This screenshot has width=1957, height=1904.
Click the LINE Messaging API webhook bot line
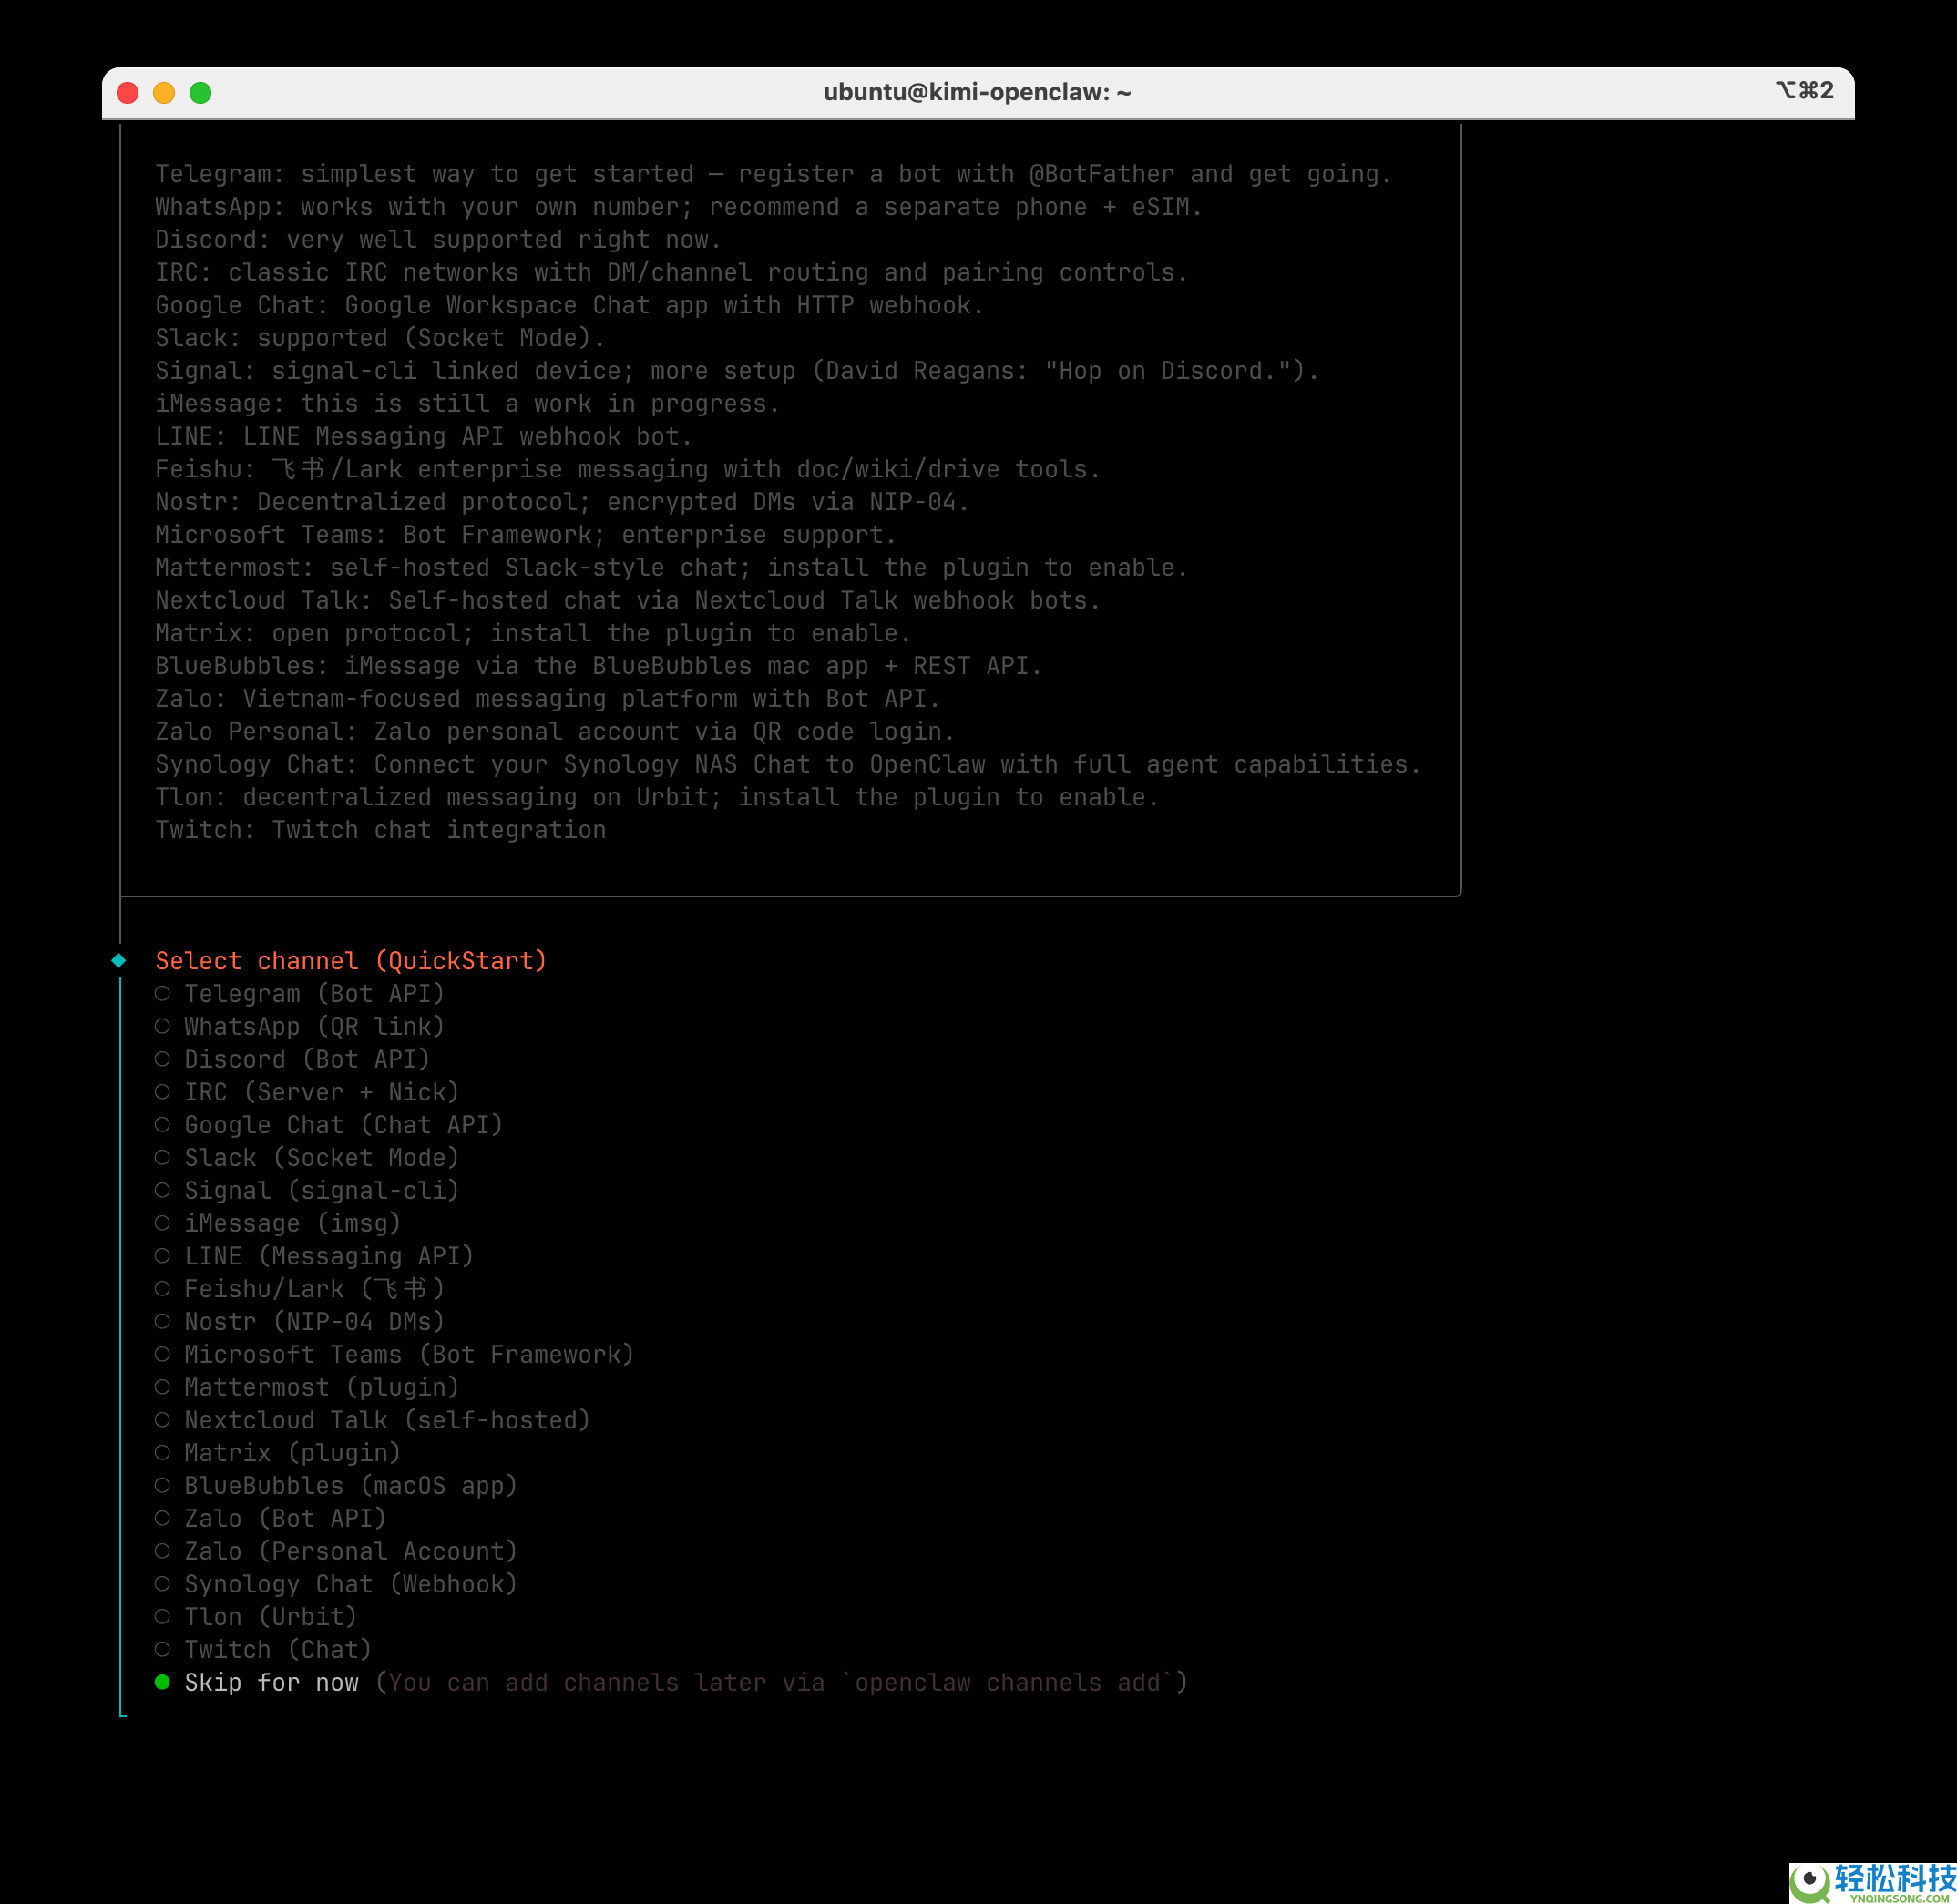click(424, 437)
